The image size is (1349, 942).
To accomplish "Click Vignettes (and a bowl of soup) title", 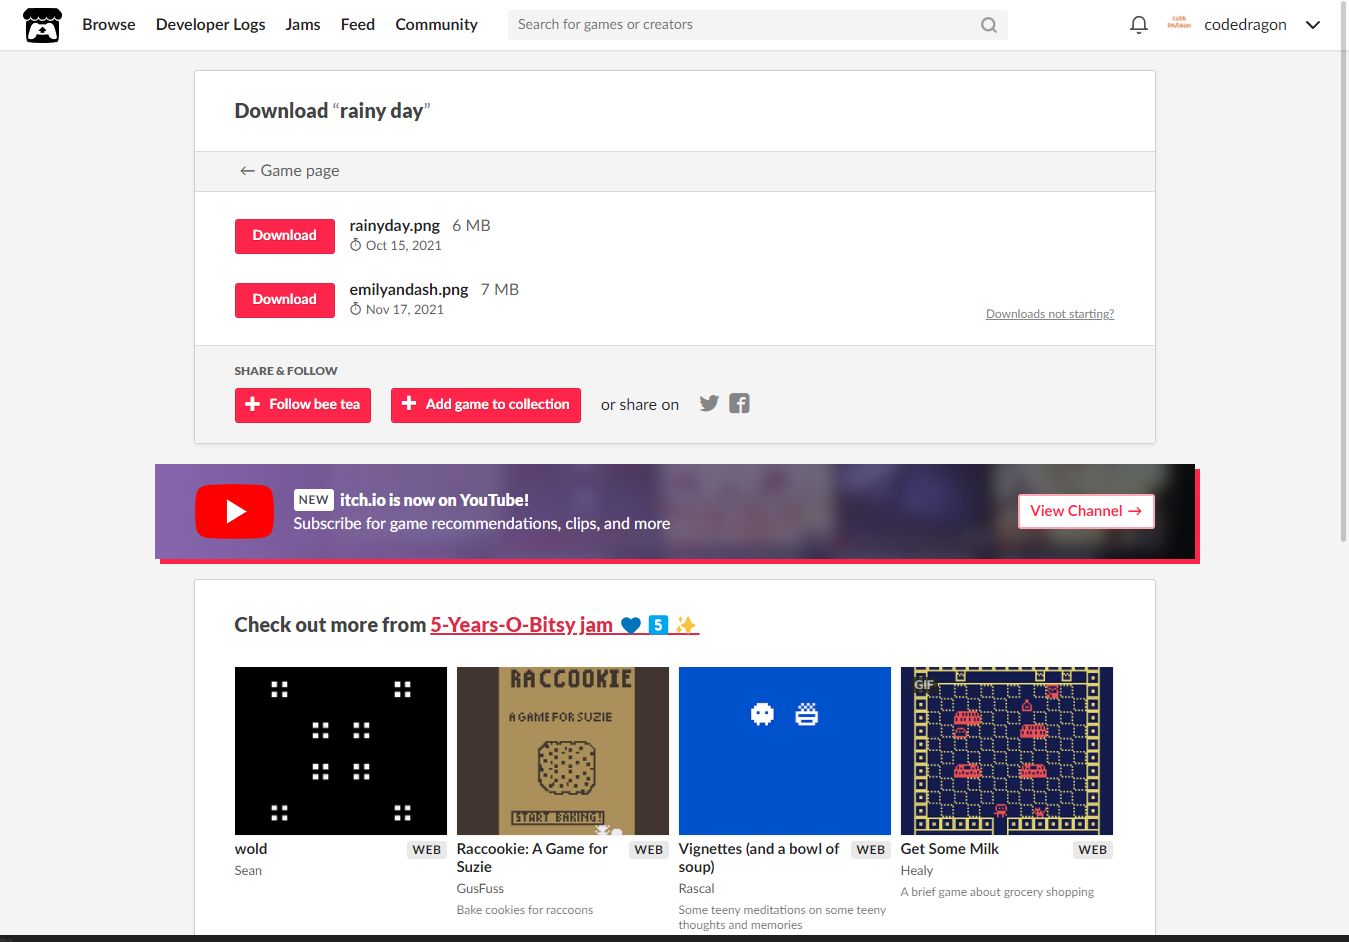I will point(759,858).
